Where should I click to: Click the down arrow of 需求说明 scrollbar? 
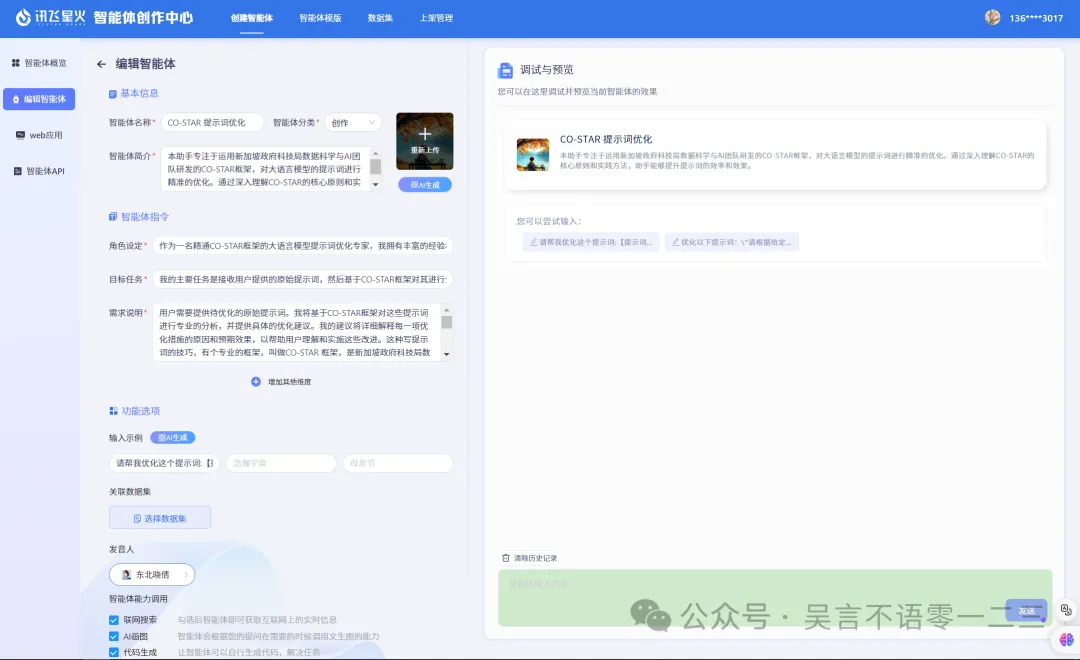point(447,354)
